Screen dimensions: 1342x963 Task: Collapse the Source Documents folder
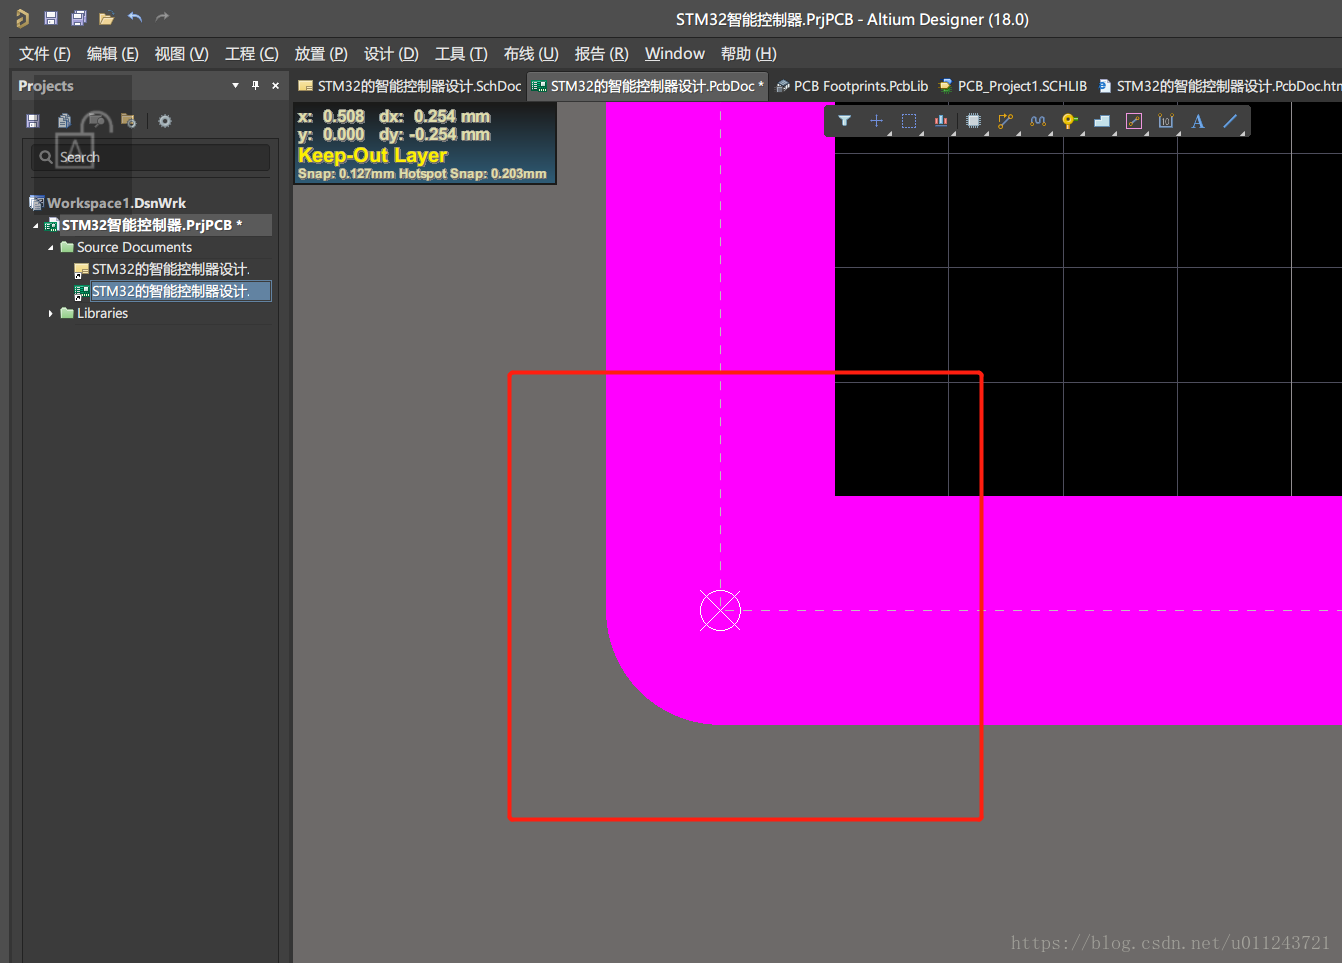tap(51, 248)
